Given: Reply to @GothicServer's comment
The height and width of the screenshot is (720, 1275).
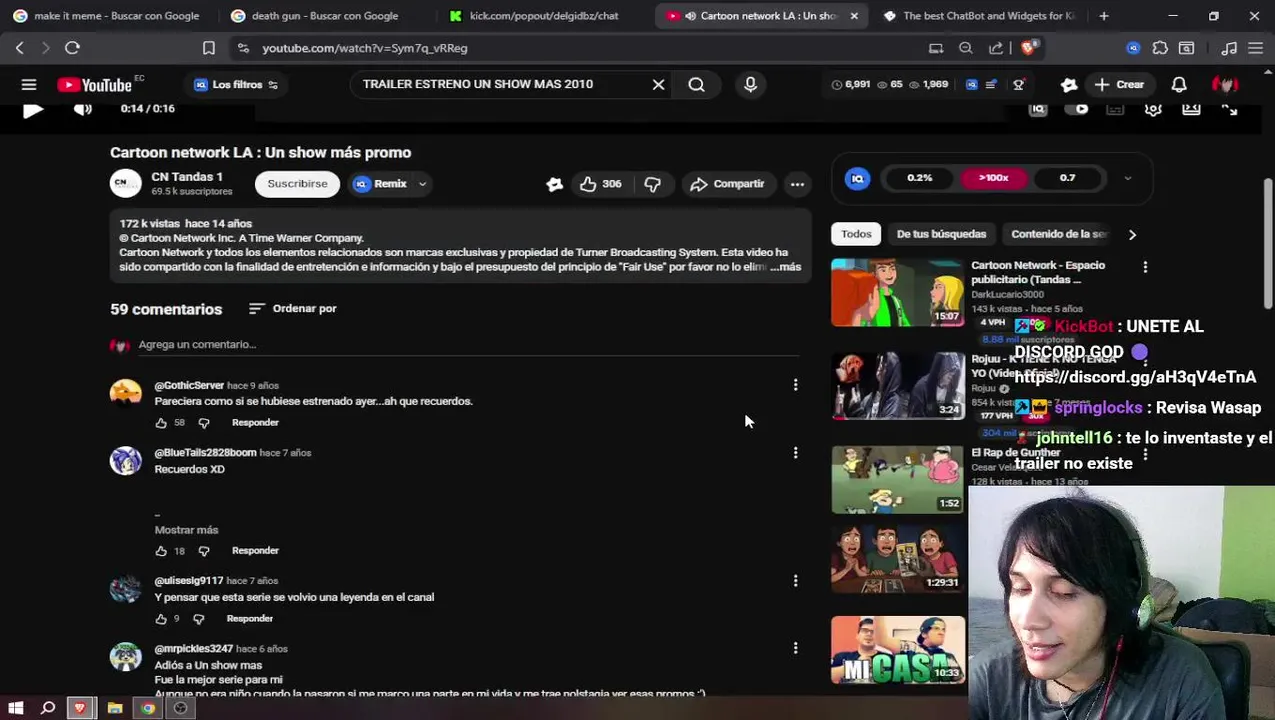Looking at the screenshot, I should coord(255,423).
